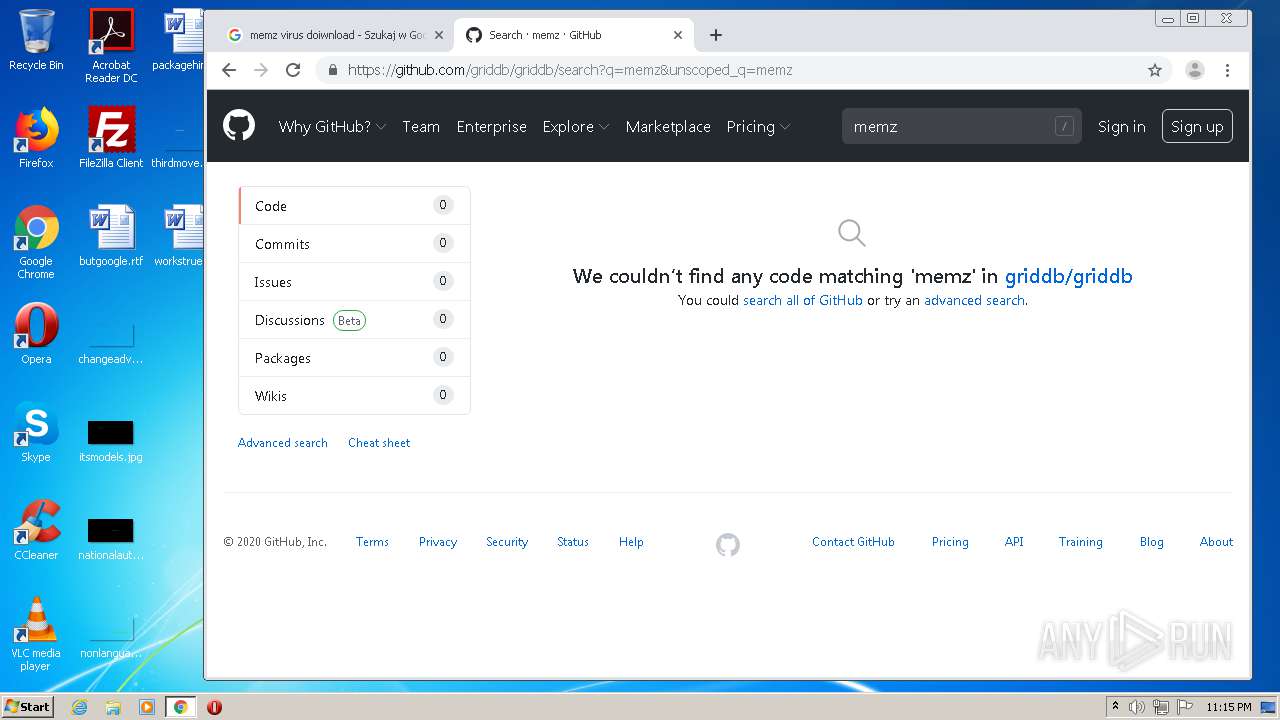Open Opera desktop shortcut

(x=36, y=334)
